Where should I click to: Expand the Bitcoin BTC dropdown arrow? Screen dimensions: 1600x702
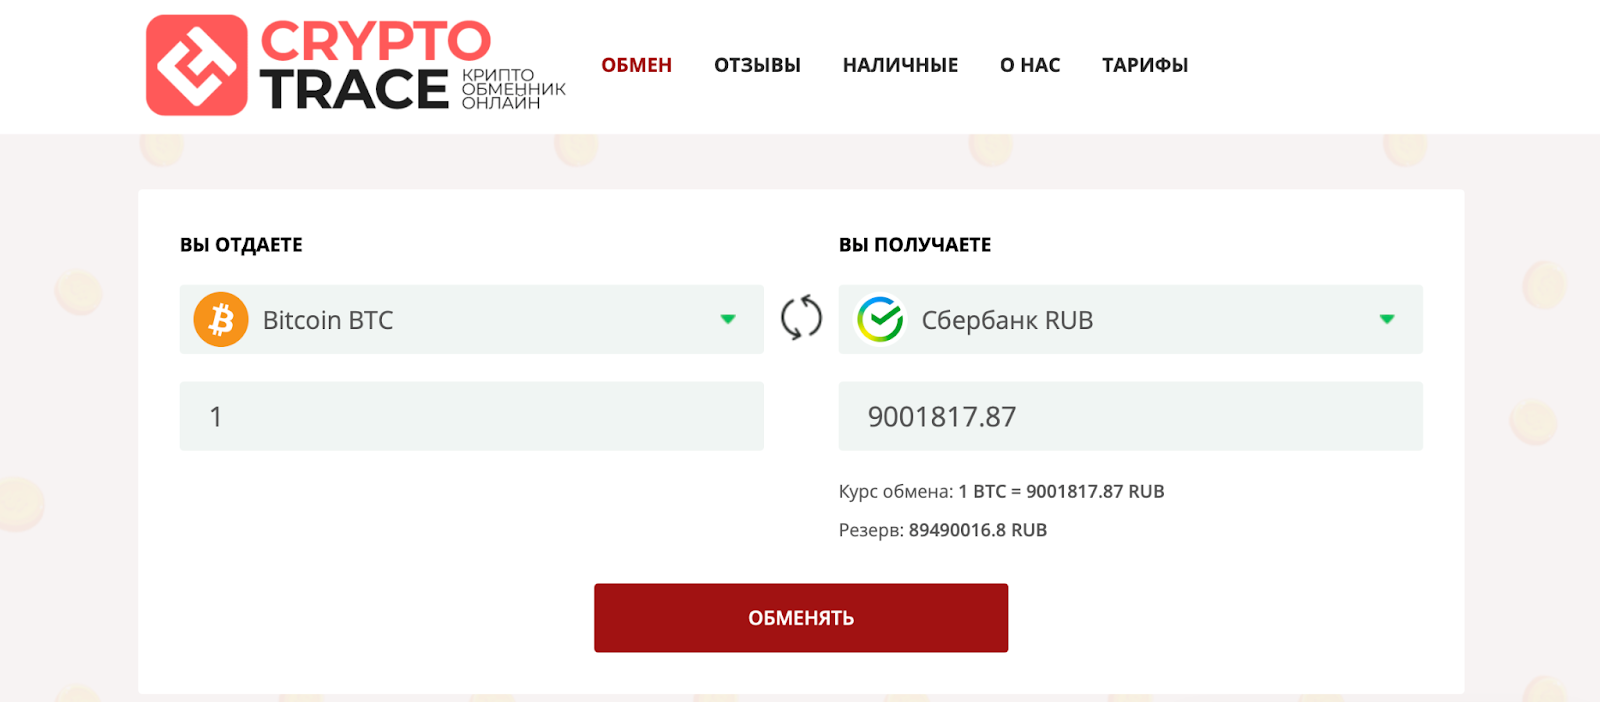coord(728,319)
